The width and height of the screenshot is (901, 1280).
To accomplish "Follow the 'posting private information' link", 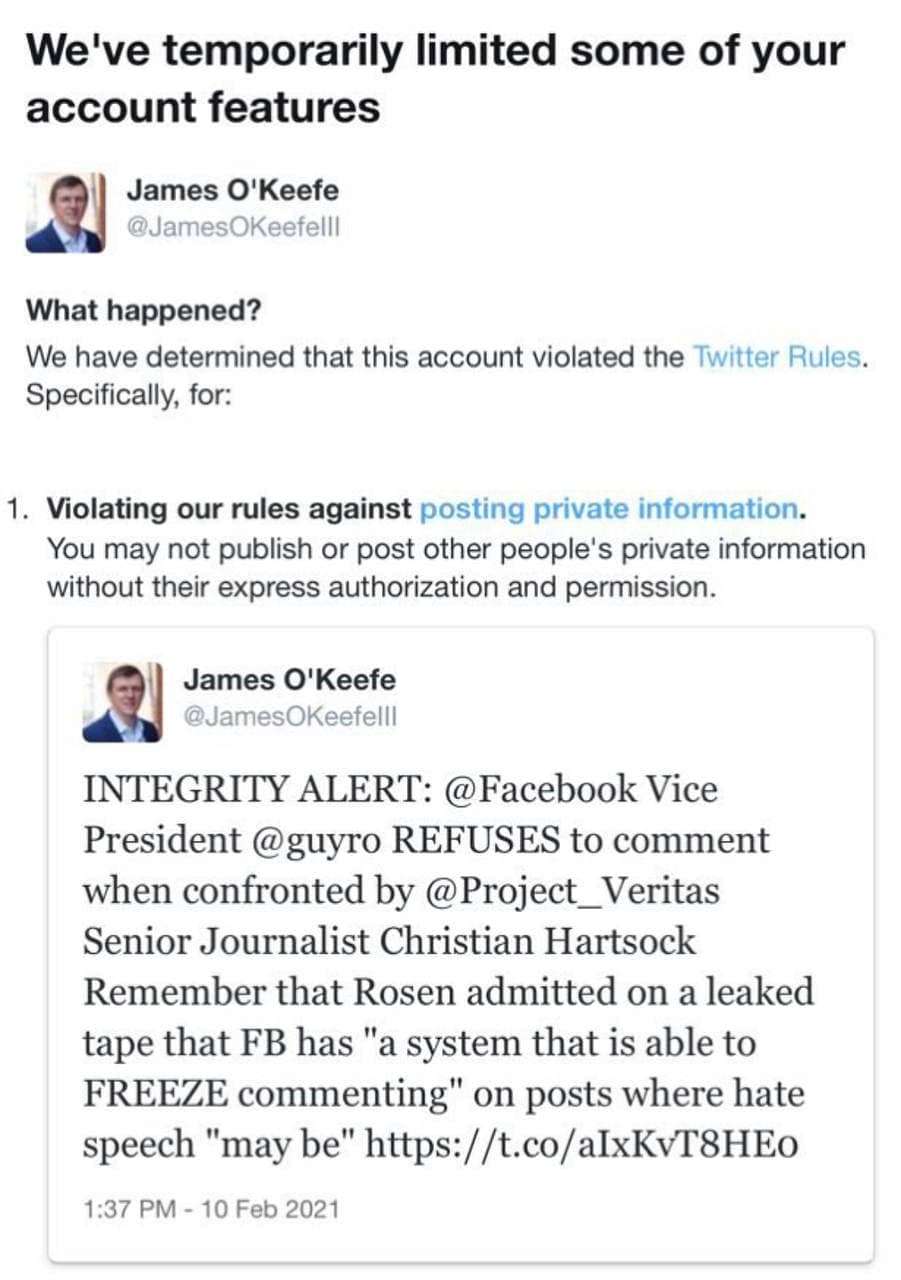I will pos(608,510).
